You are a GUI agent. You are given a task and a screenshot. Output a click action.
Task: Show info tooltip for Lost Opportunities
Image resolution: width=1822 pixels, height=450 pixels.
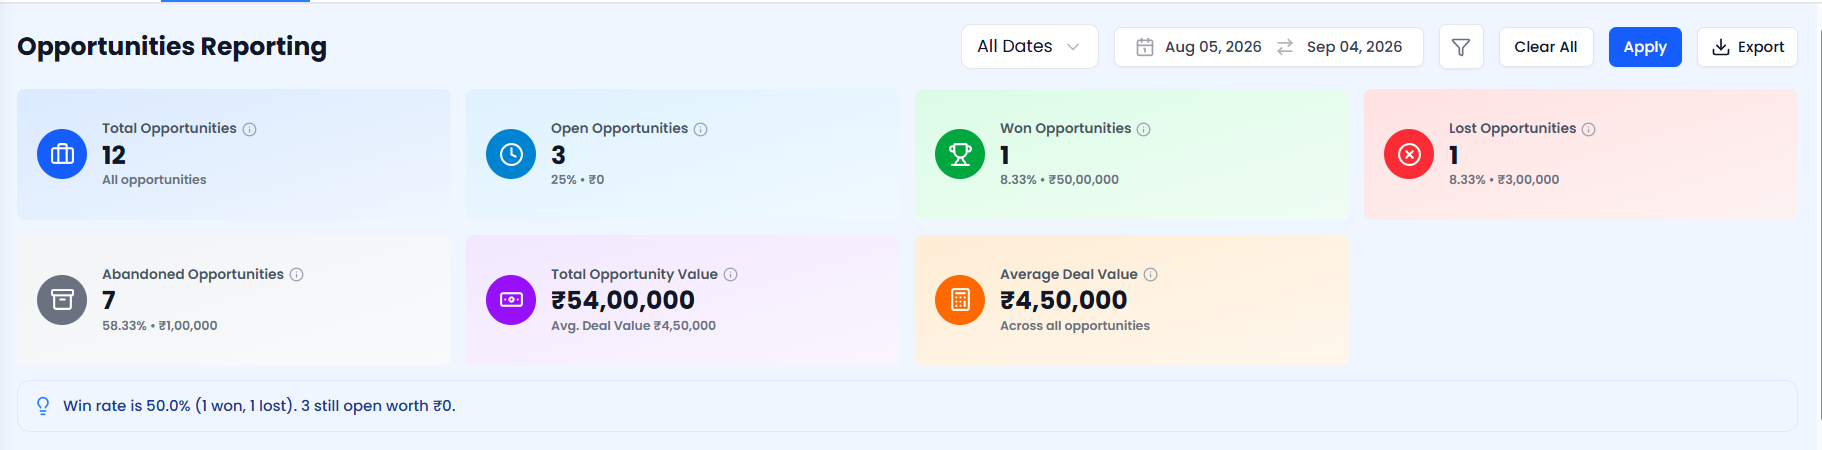pos(1589,129)
